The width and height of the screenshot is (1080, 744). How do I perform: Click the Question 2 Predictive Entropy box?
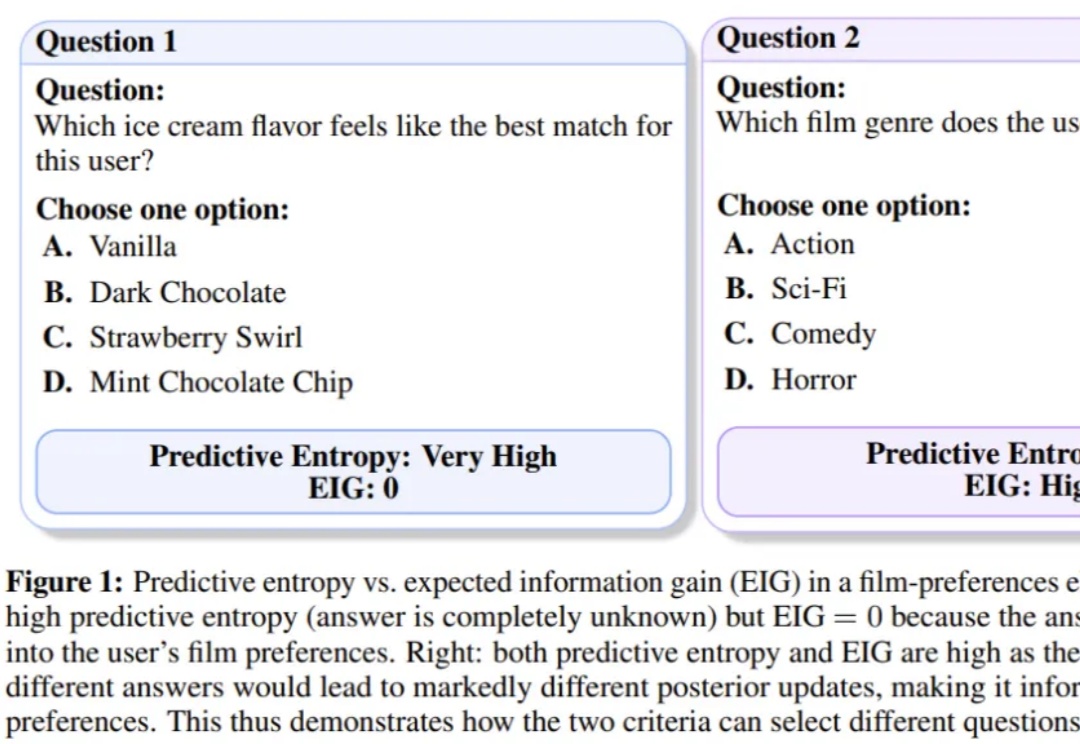[899, 471]
